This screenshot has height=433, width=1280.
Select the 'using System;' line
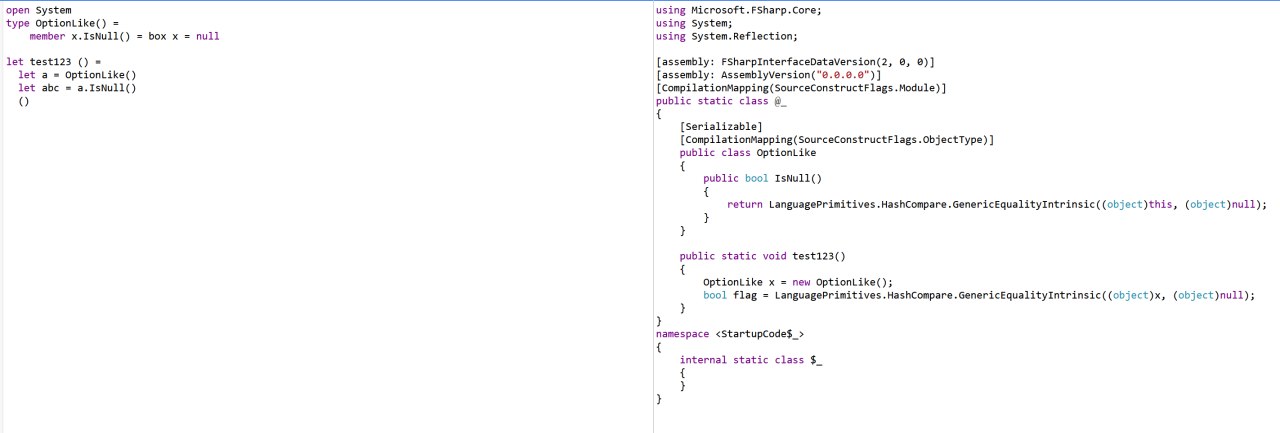coord(694,23)
